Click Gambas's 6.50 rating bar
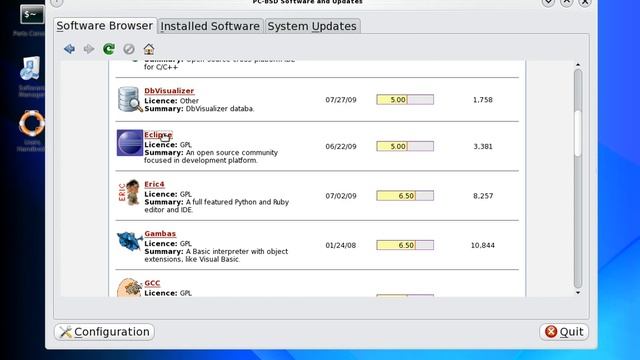The height and width of the screenshot is (360, 640). tap(405, 245)
